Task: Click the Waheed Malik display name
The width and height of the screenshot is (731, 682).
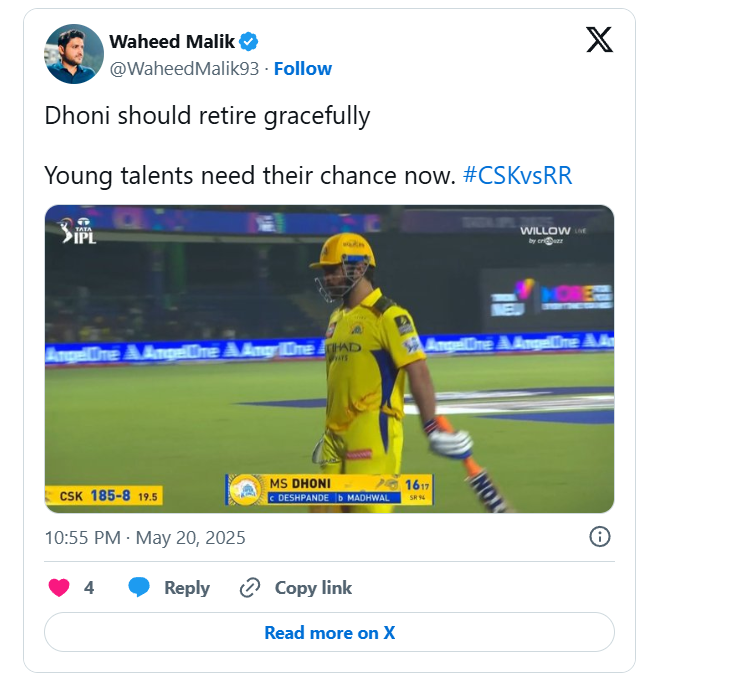Action: coord(171,41)
